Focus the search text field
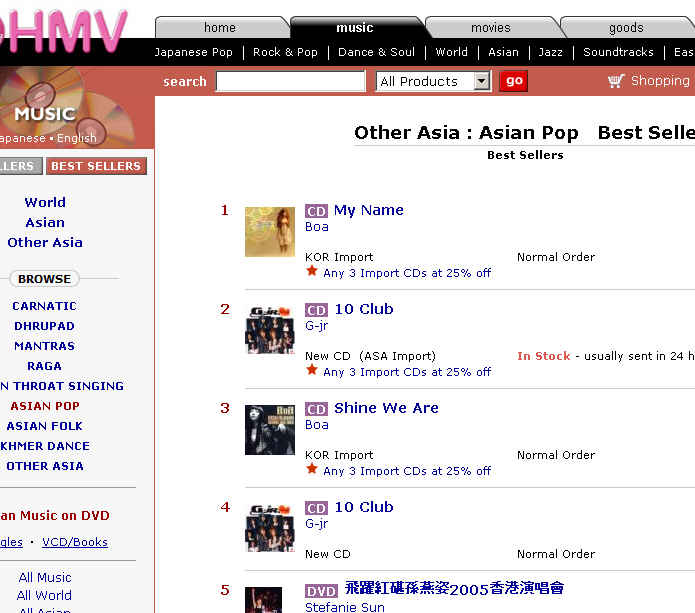The width and height of the screenshot is (695, 613). 291,81
